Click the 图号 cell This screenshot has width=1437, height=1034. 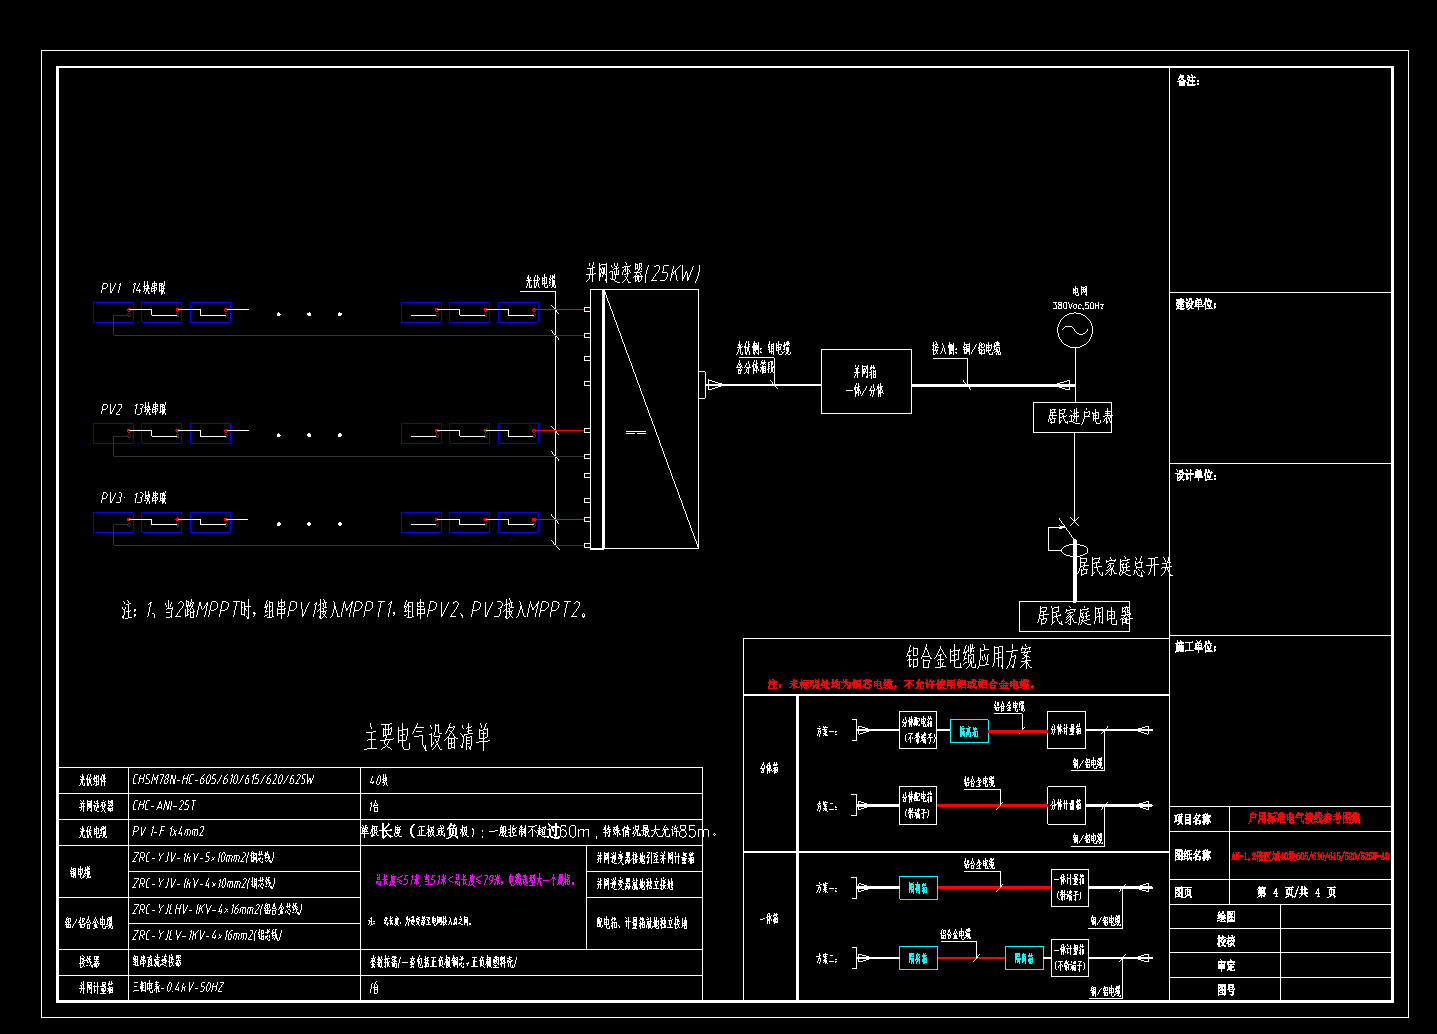[x=1226, y=989]
